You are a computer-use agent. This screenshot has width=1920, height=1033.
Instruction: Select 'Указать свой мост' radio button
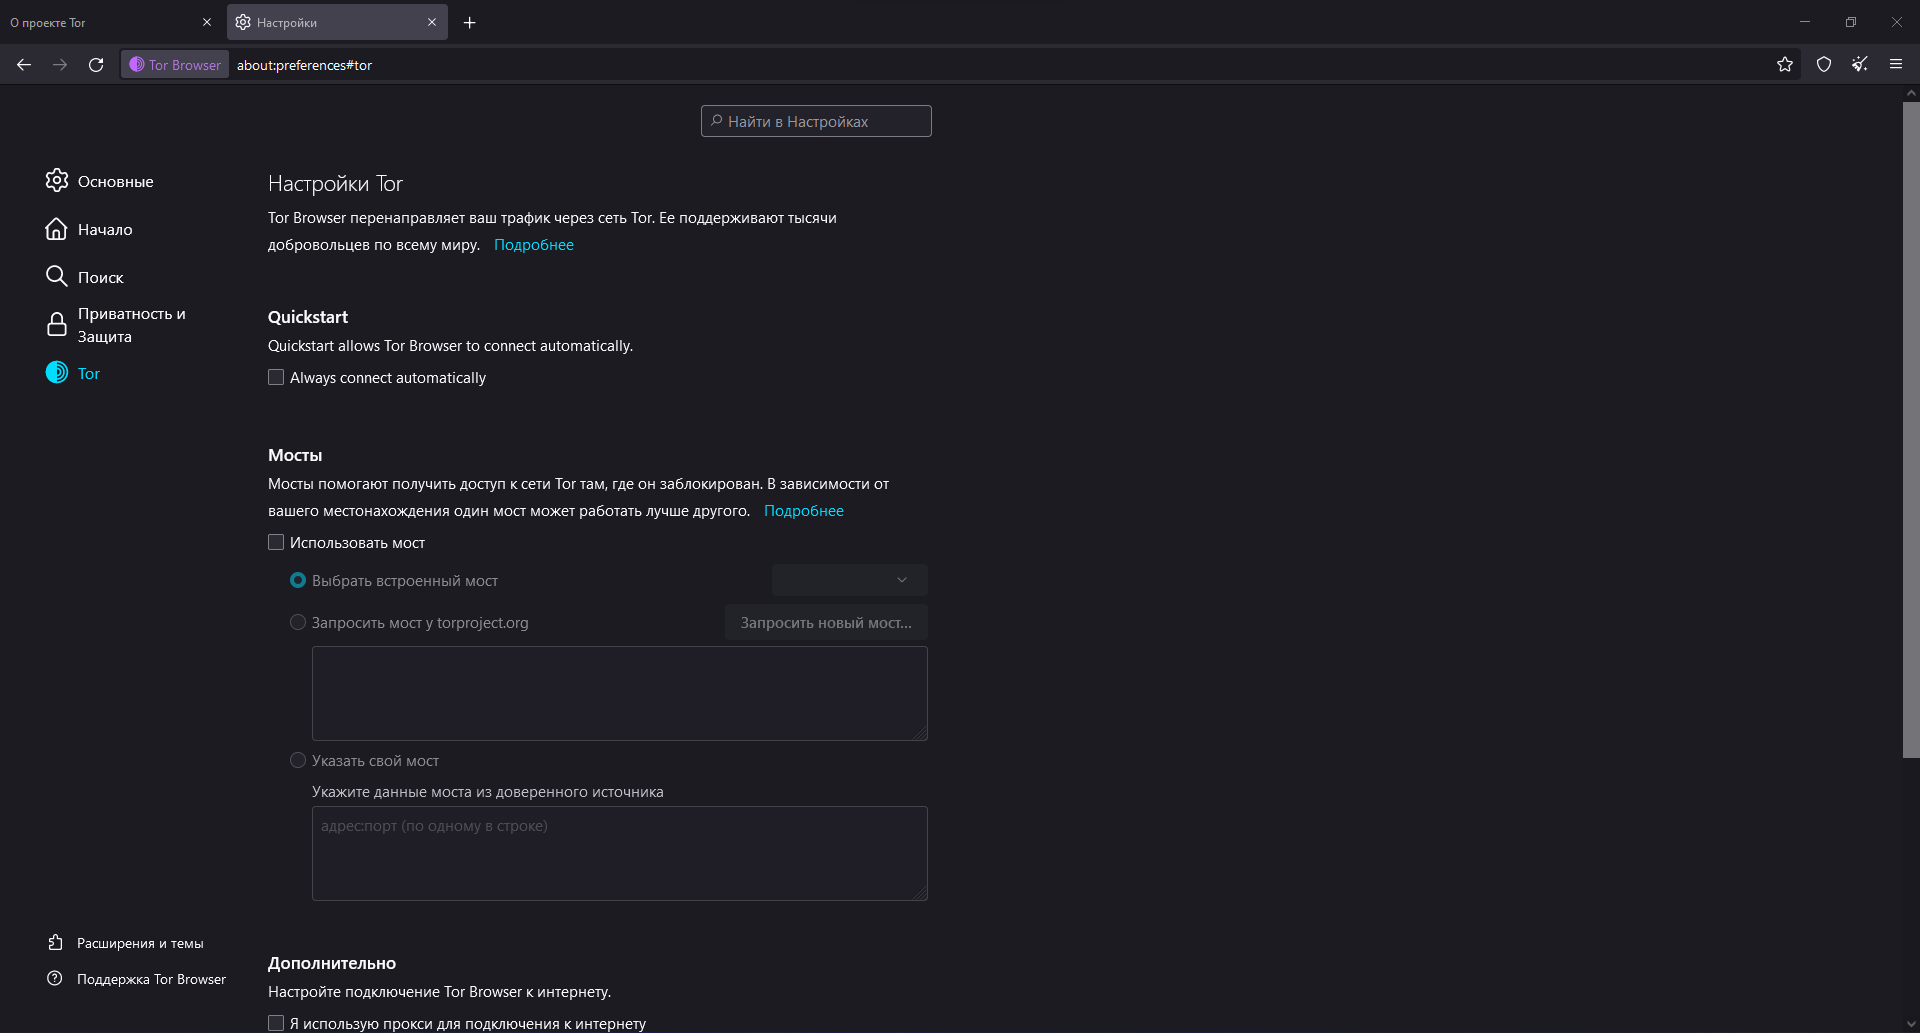[x=298, y=760]
